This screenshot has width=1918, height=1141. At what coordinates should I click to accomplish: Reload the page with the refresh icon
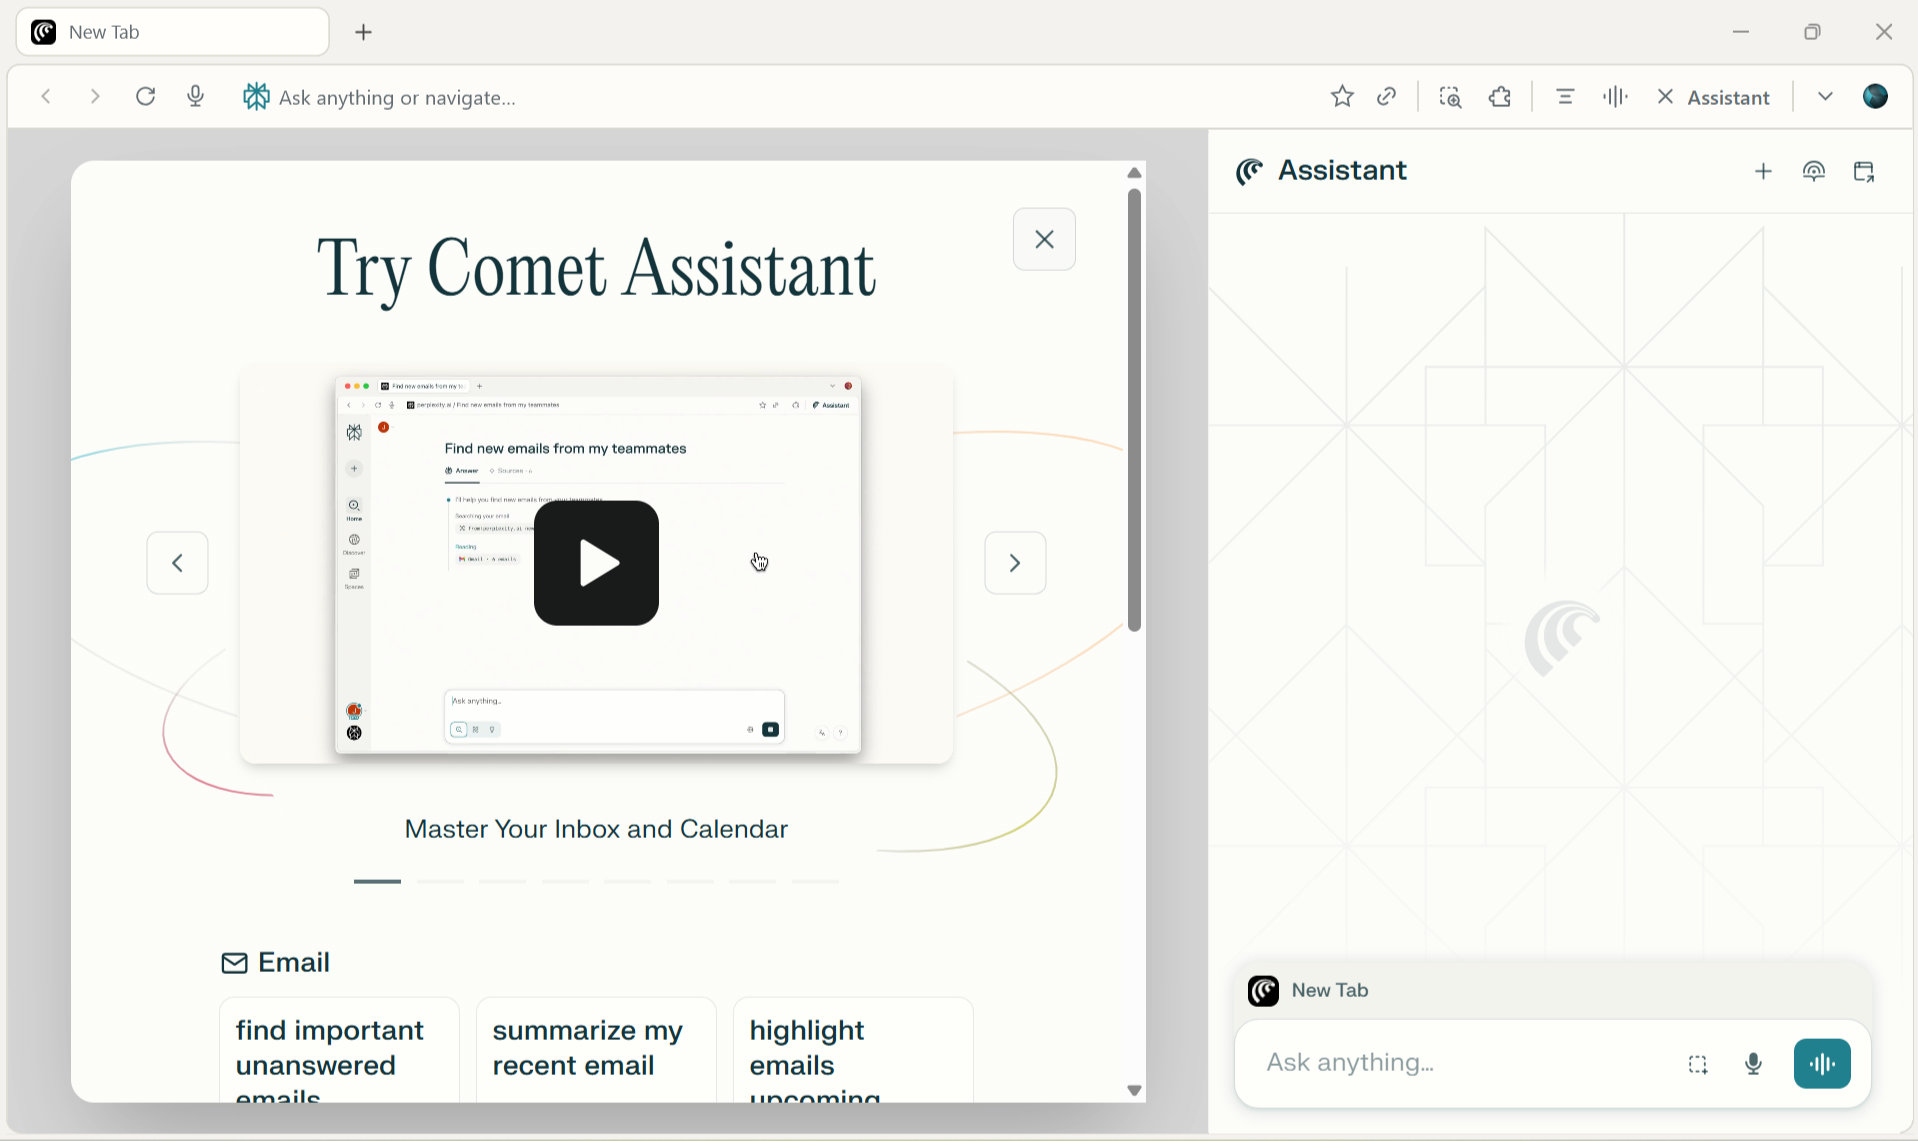tap(146, 97)
